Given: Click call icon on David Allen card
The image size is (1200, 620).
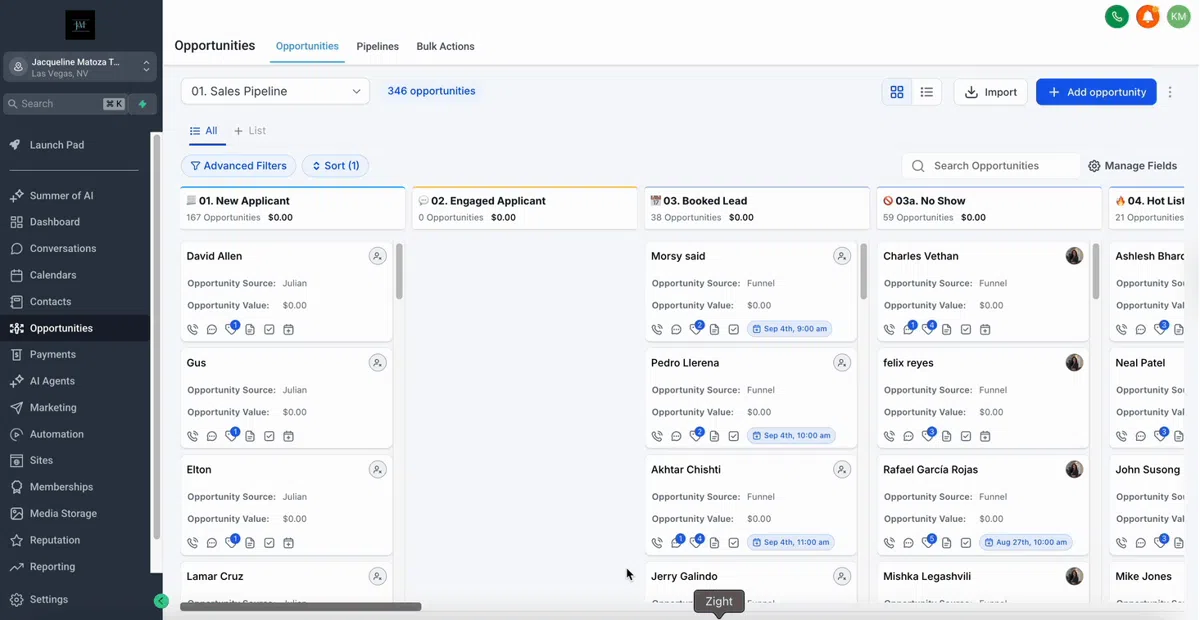Looking at the screenshot, I should click(193, 329).
